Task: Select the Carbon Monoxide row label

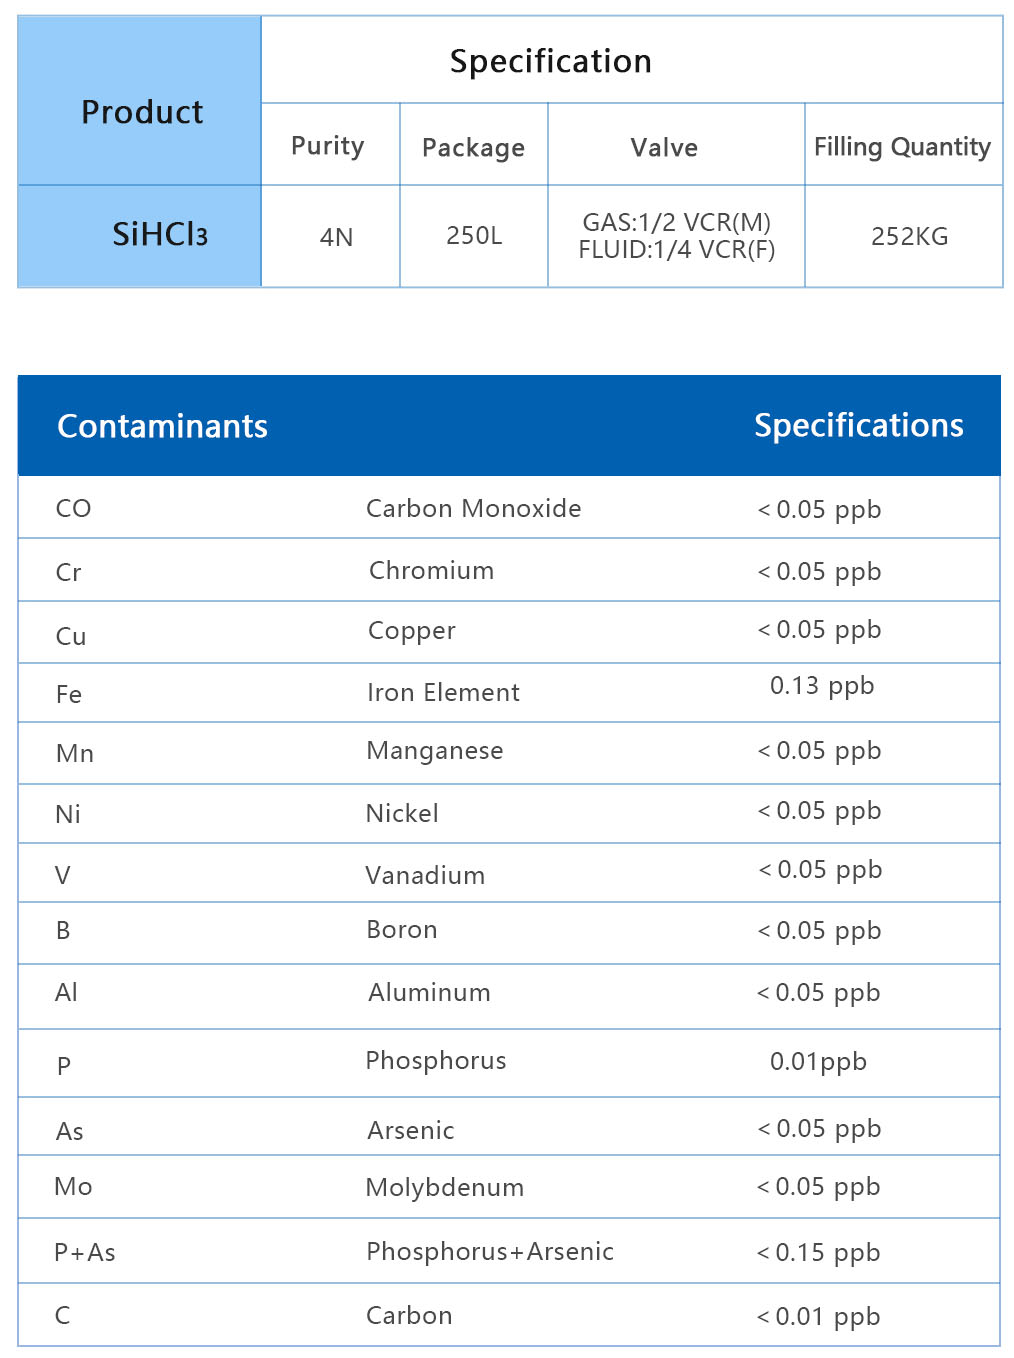Action: [473, 508]
